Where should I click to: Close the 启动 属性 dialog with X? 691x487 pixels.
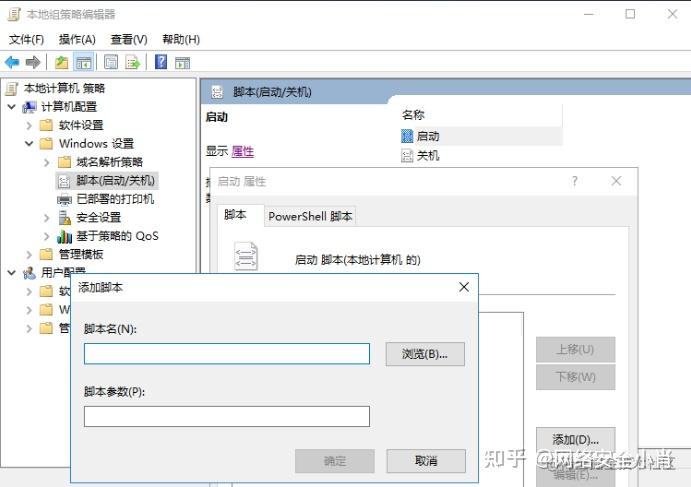[x=616, y=181]
